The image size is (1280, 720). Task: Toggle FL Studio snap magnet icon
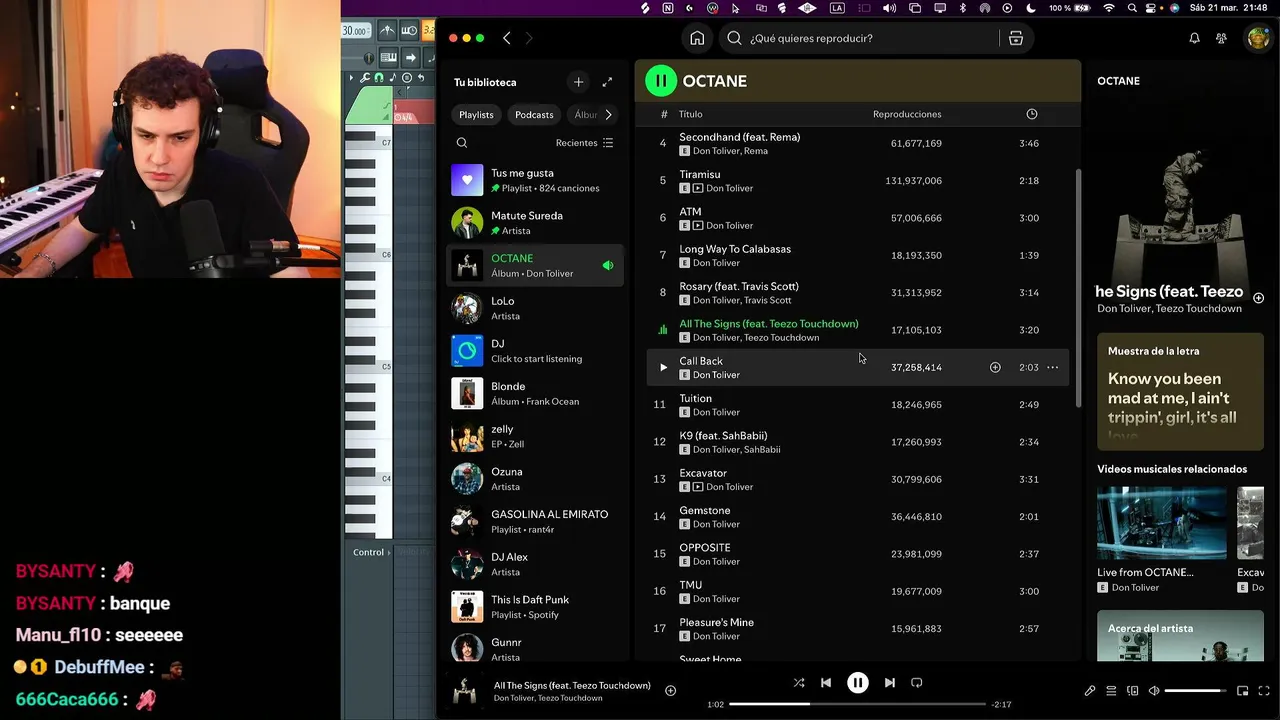click(x=379, y=78)
